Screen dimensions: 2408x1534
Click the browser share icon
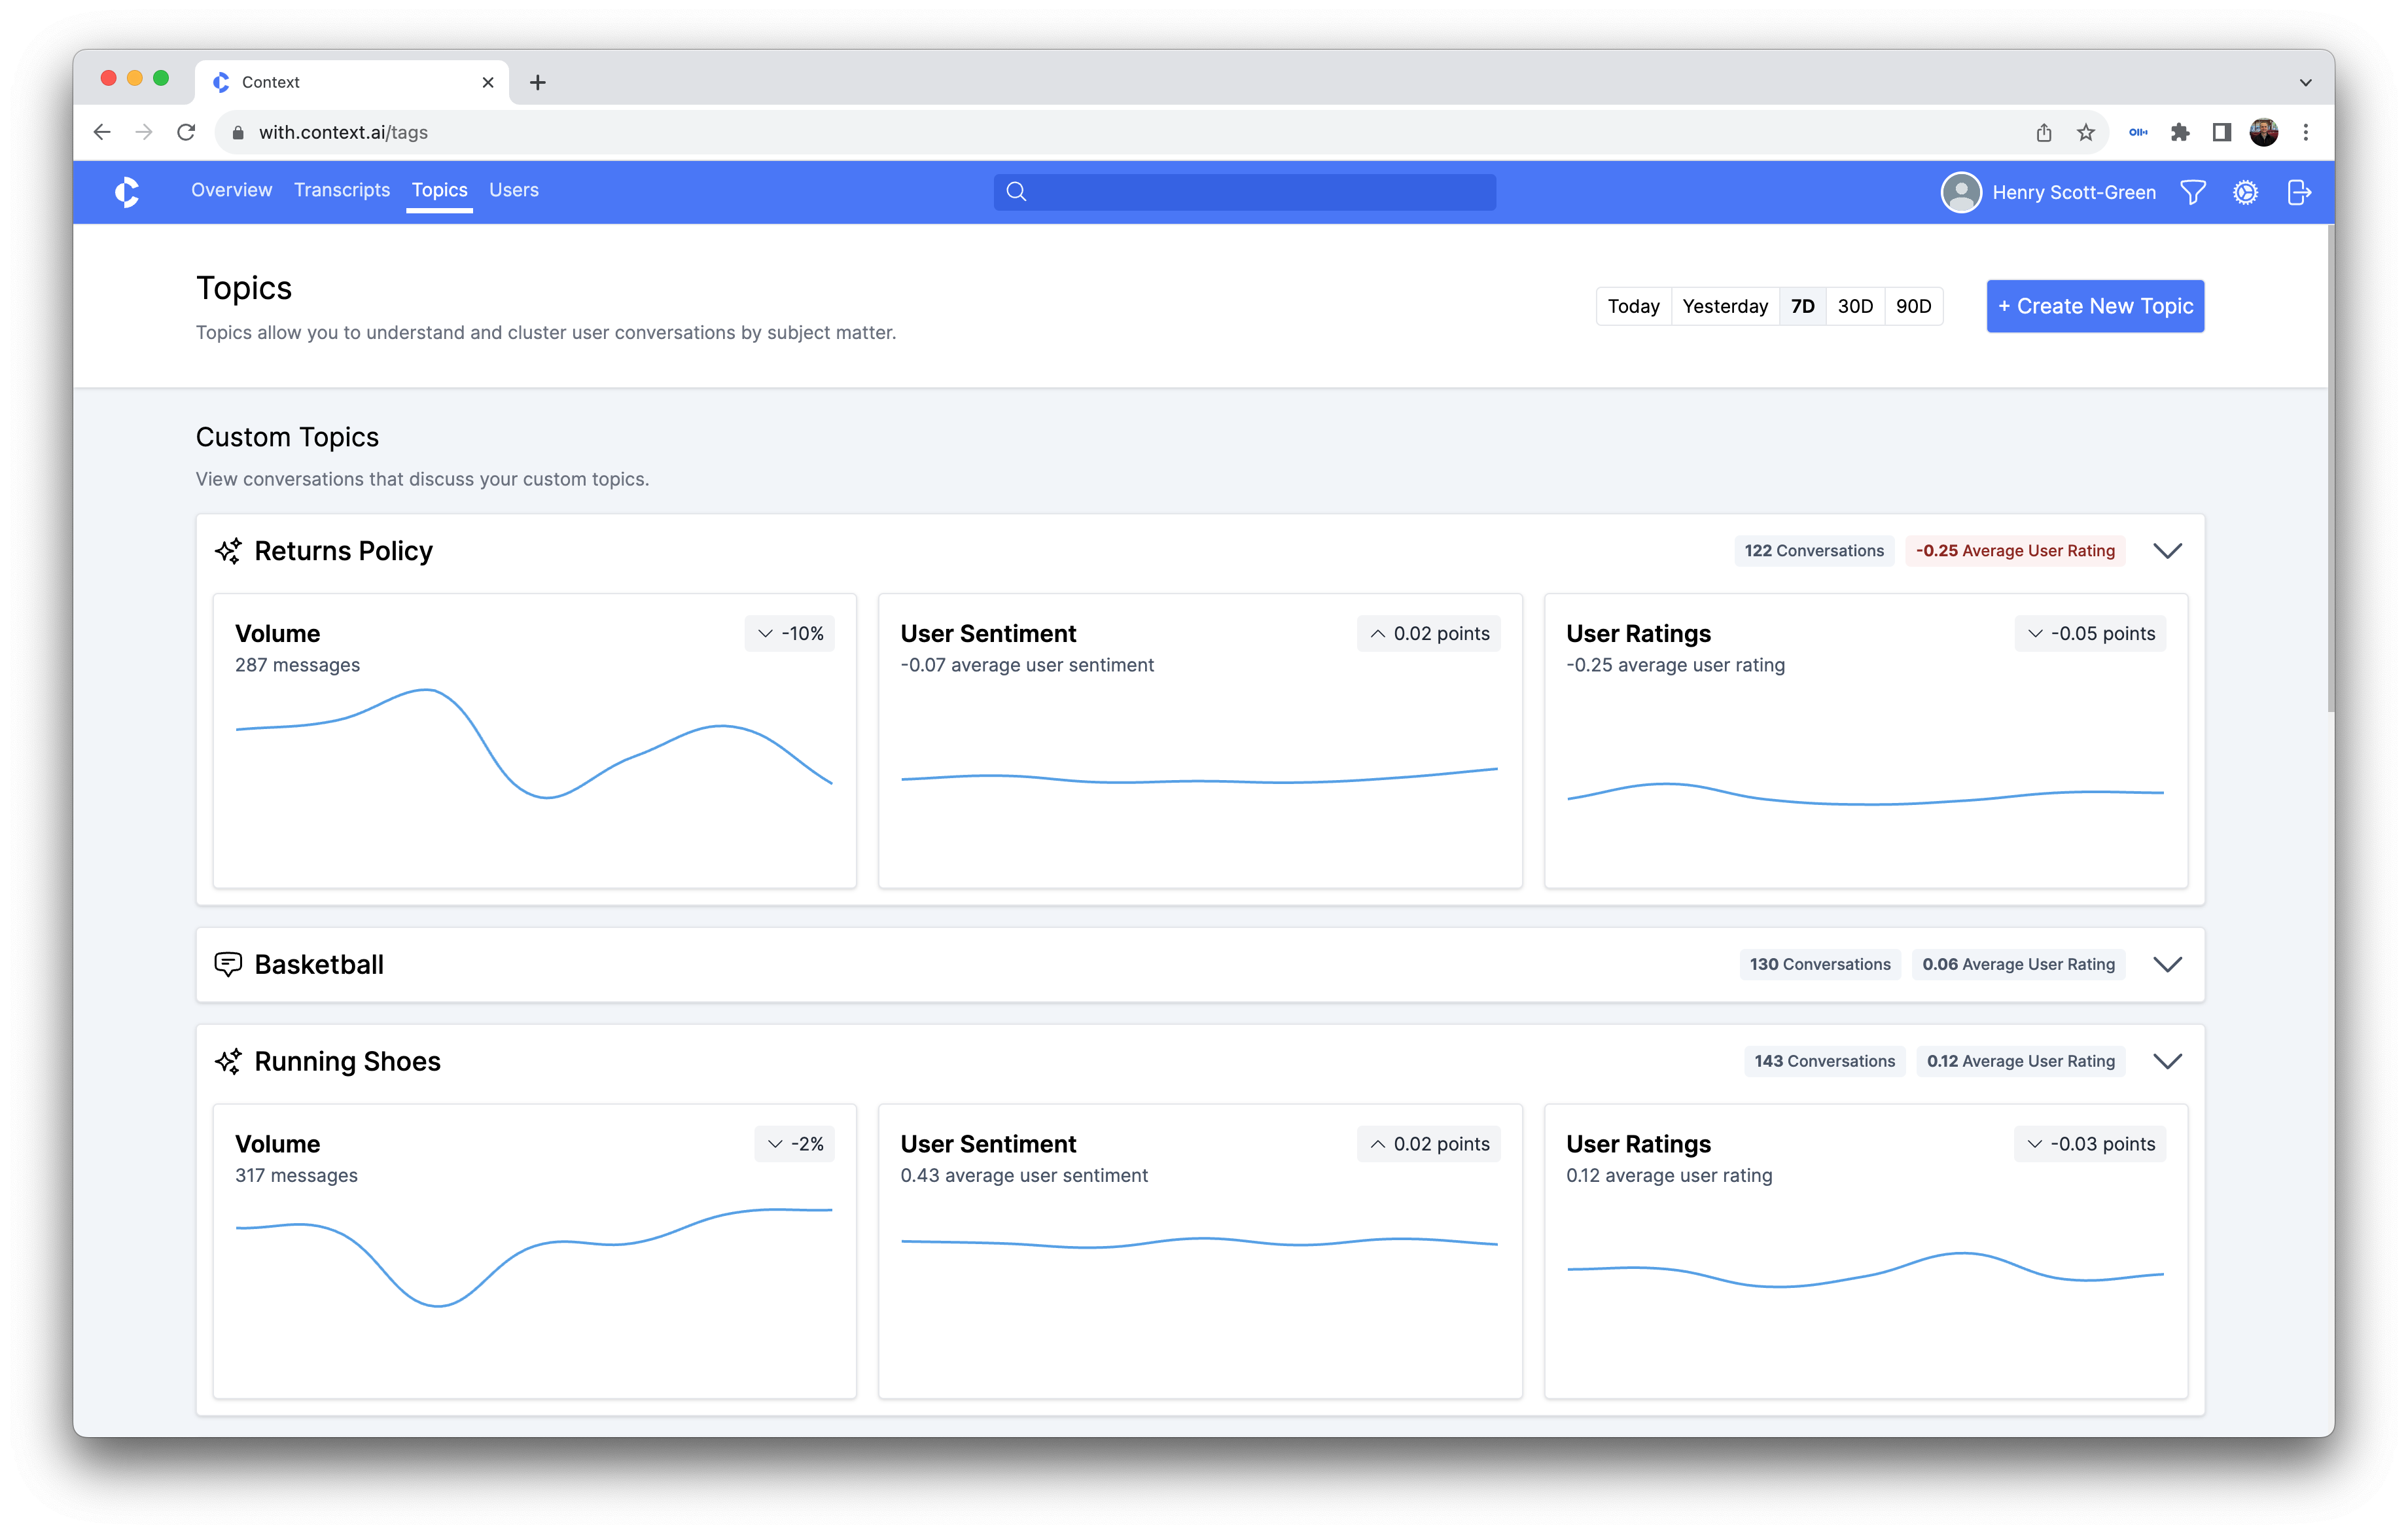pyautogui.click(x=2043, y=132)
